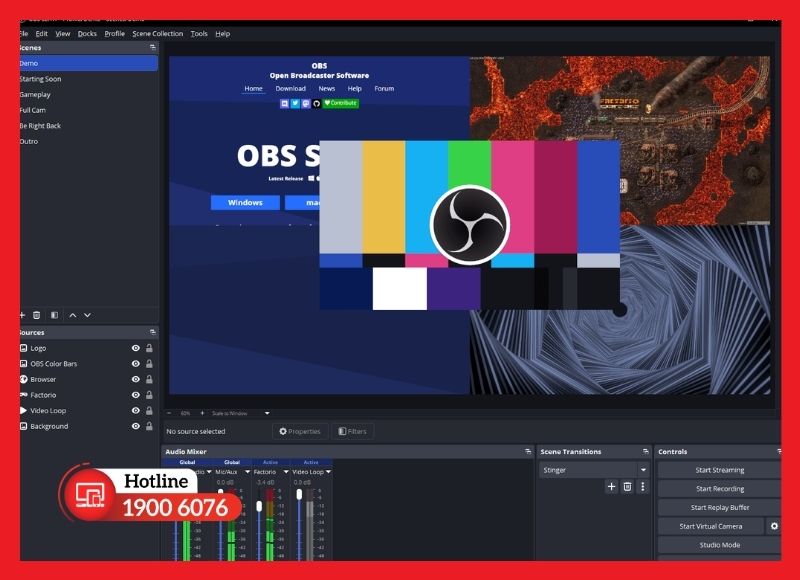Viewport: 800px width, 580px height.
Task: Click the OBS Color Bars source icon
Action: coord(23,364)
